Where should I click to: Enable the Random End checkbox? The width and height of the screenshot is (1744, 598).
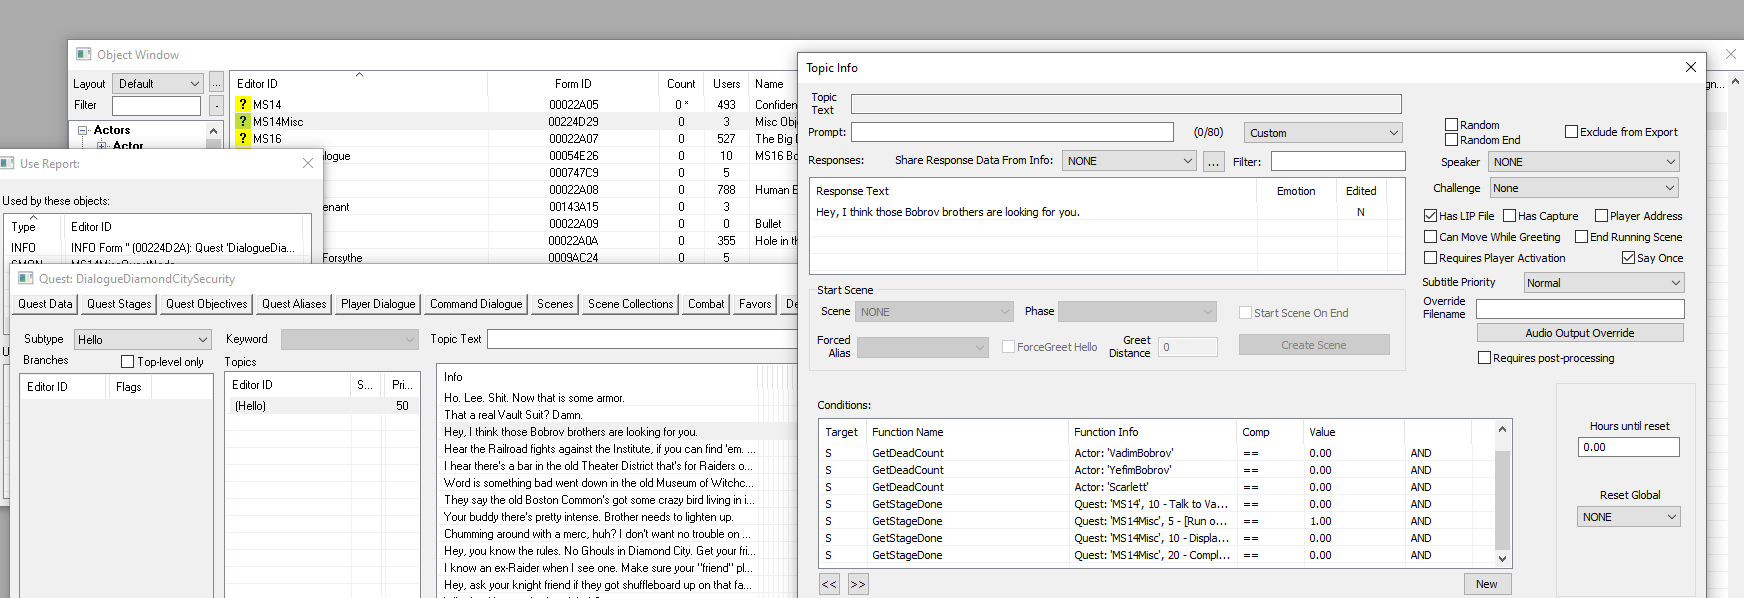tap(1451, 140)
